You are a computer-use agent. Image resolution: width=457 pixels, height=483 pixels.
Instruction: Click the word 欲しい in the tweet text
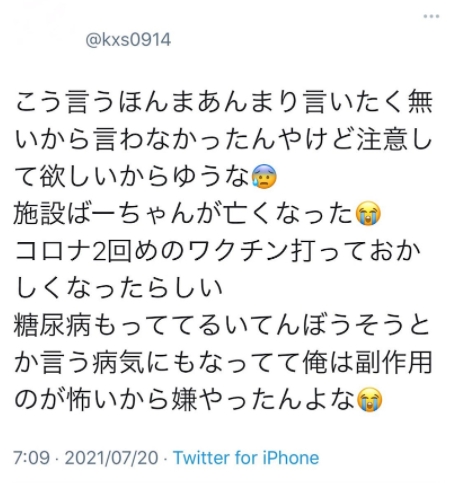[x=79, y=176]
